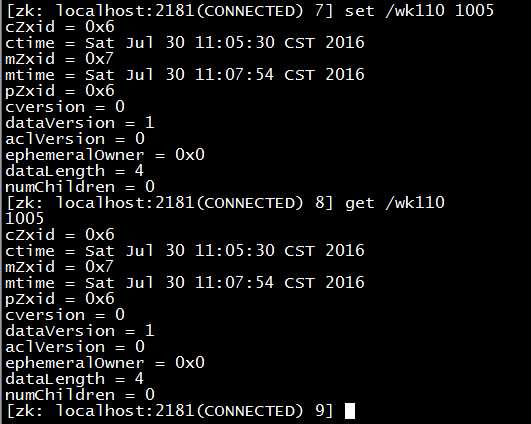Click the first cversion = 0 line
Screen dimensions: 531x424
point(65,107)
